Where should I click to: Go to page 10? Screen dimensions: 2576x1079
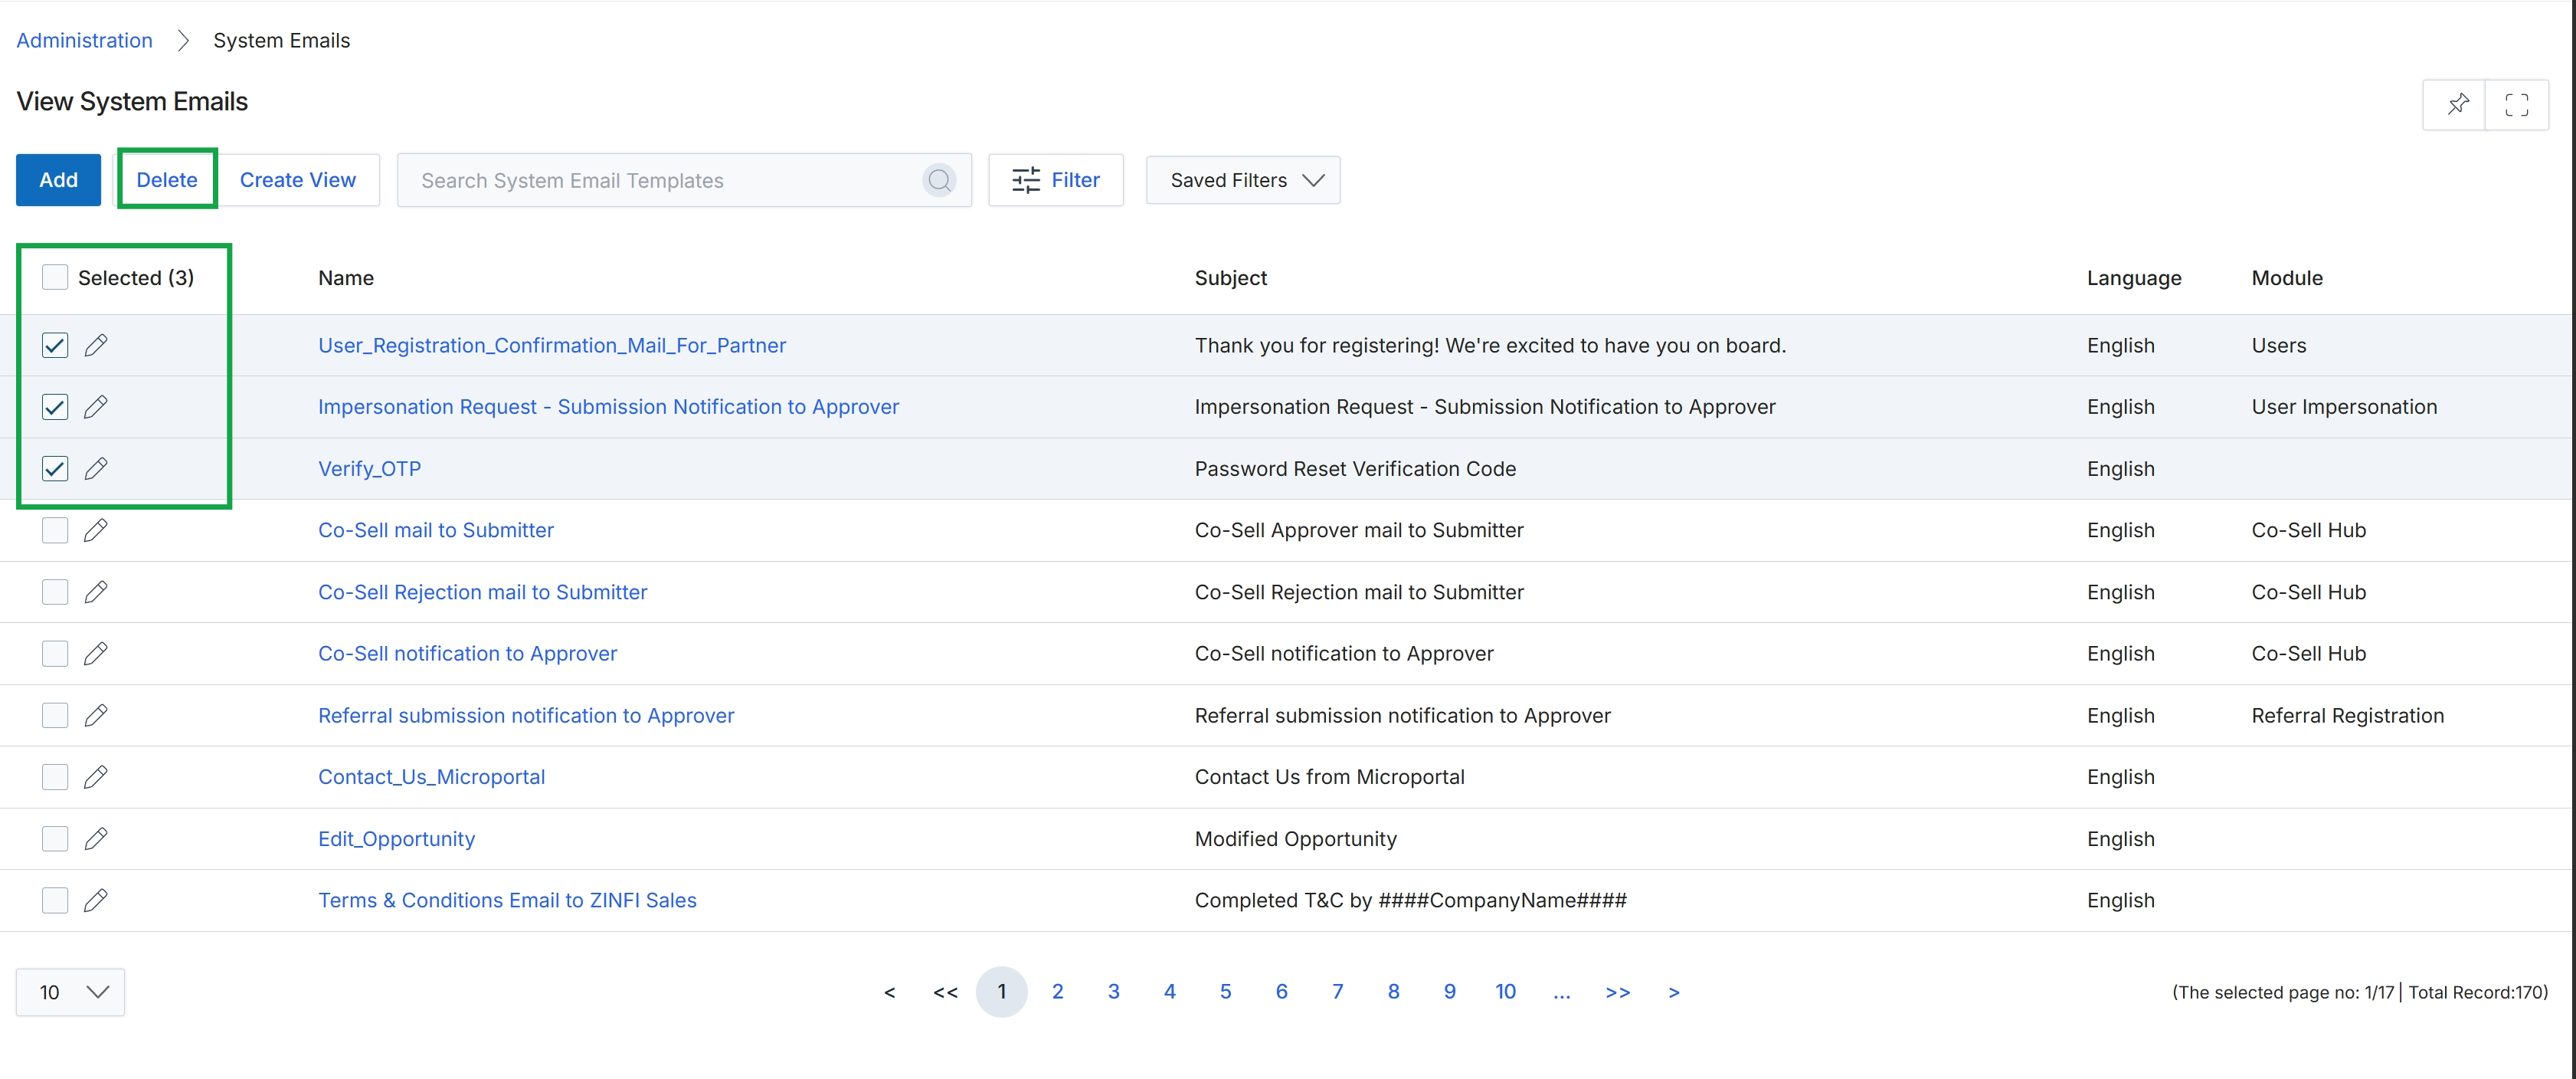(x=1505, y=991)
